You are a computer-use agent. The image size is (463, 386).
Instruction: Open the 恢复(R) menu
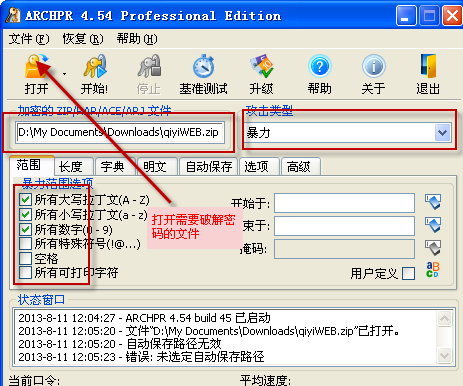click(x=83, y=39)
